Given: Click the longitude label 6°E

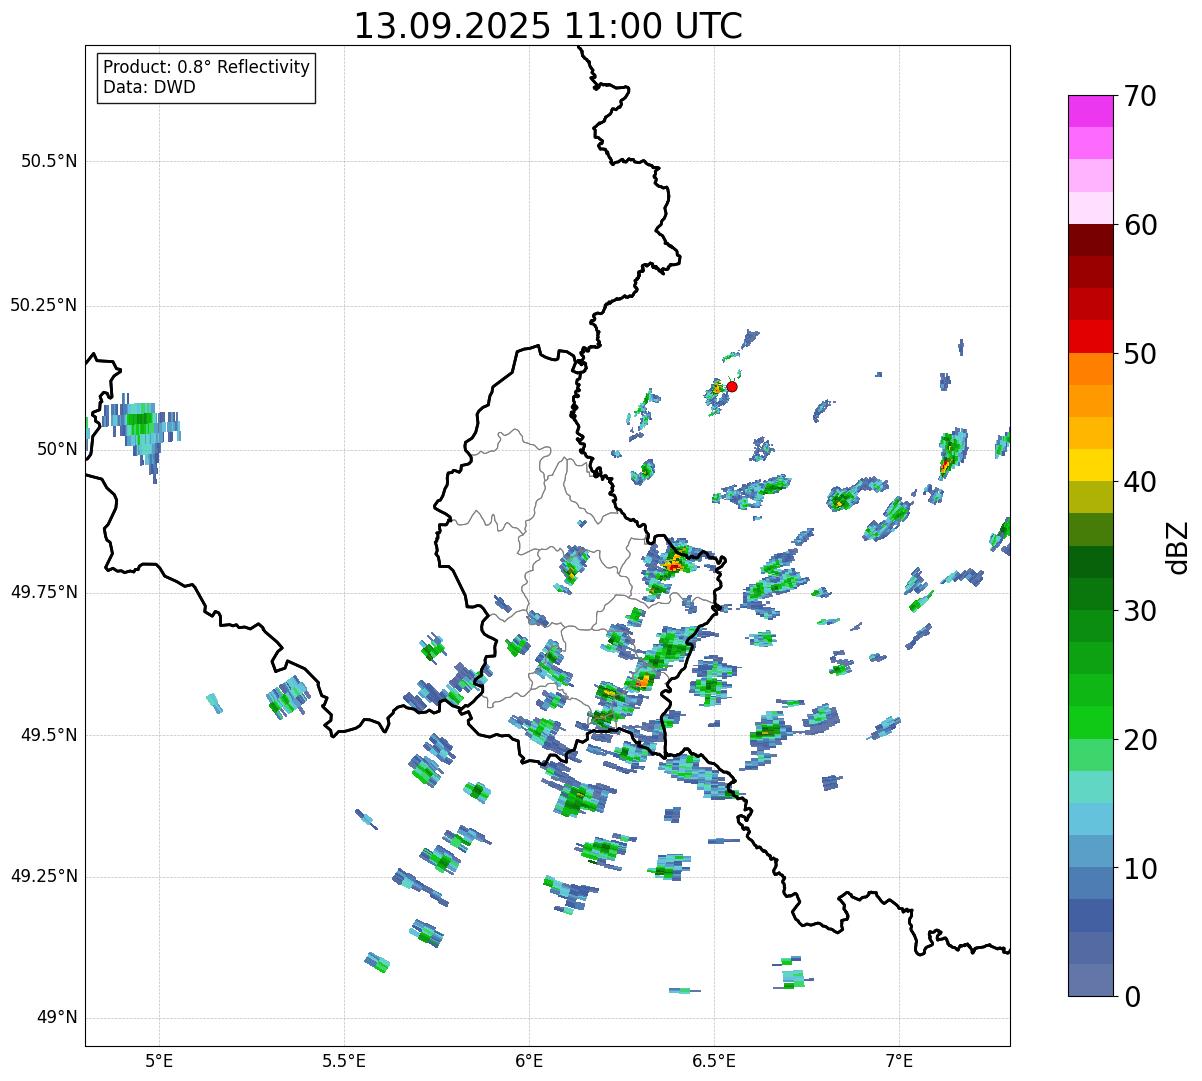Looking at the screenshot, I should 530,1060.
